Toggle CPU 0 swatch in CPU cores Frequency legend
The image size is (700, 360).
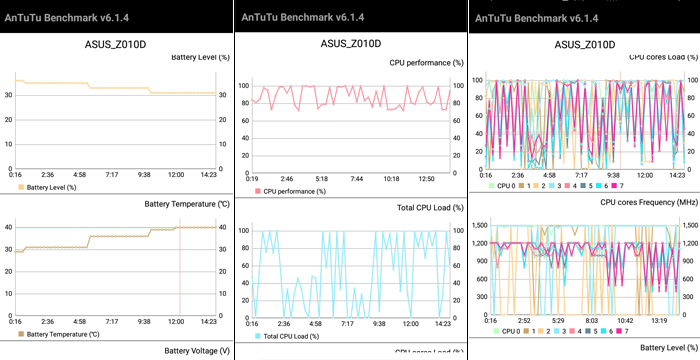[x=496, y=331]
